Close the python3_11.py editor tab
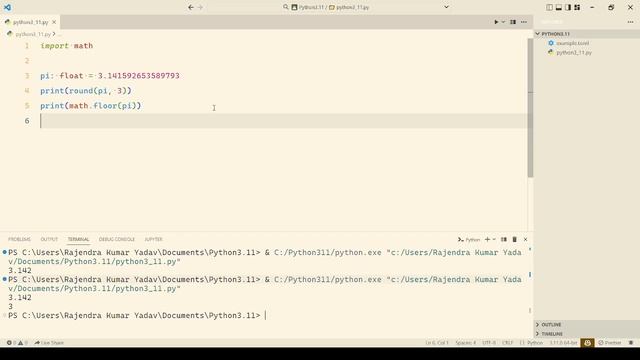 pyautogui.click(x=54, y=22)
